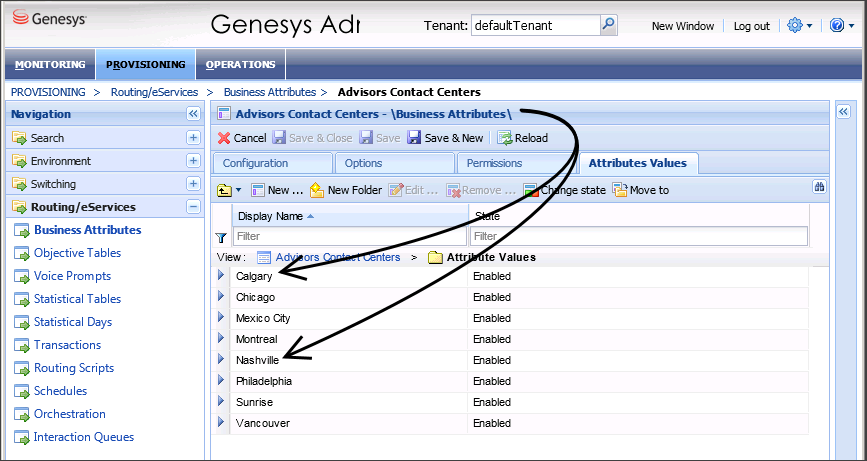This screenshot has width=867, height=461.
Task: Open Routing Scripts in navigation
Action: (74, 368)
